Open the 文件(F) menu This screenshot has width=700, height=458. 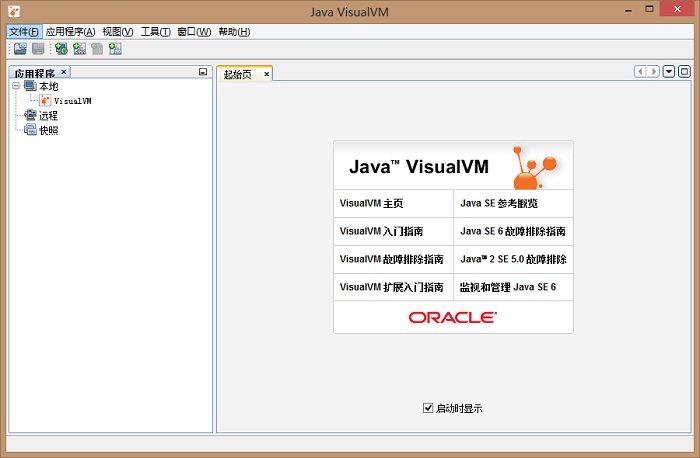24,32
